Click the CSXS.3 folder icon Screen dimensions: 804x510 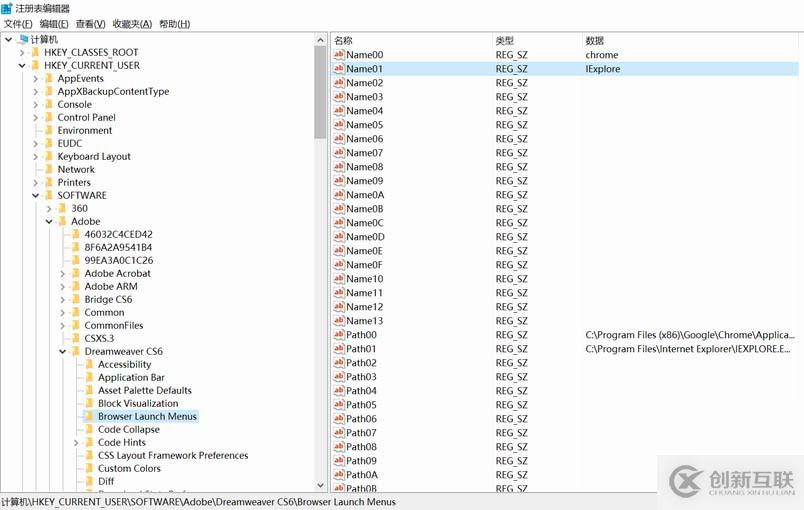coord(76,338)
